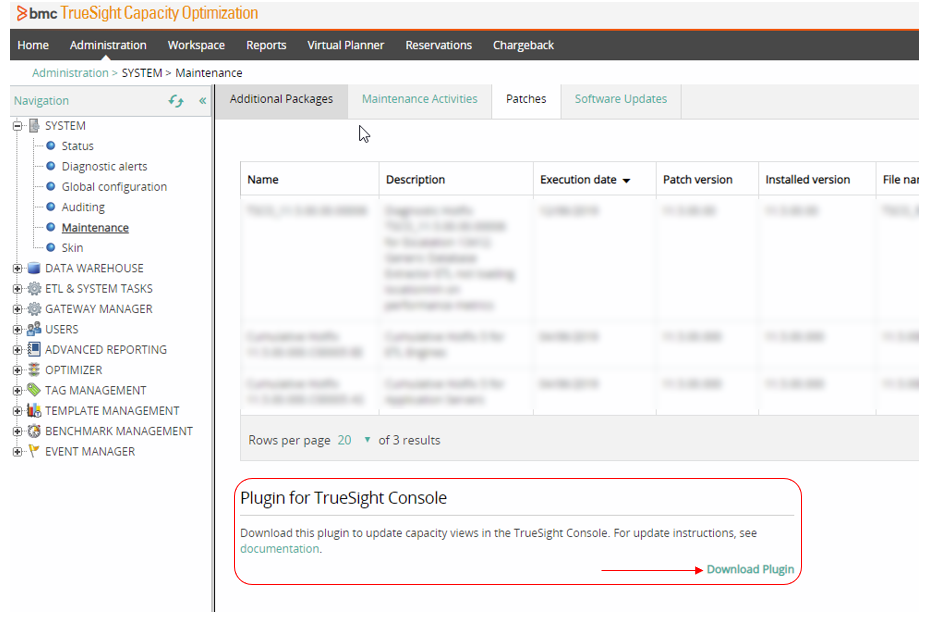Click the blue bullet beside Auditing
The image size is (940, 620).
pos(51,207)
